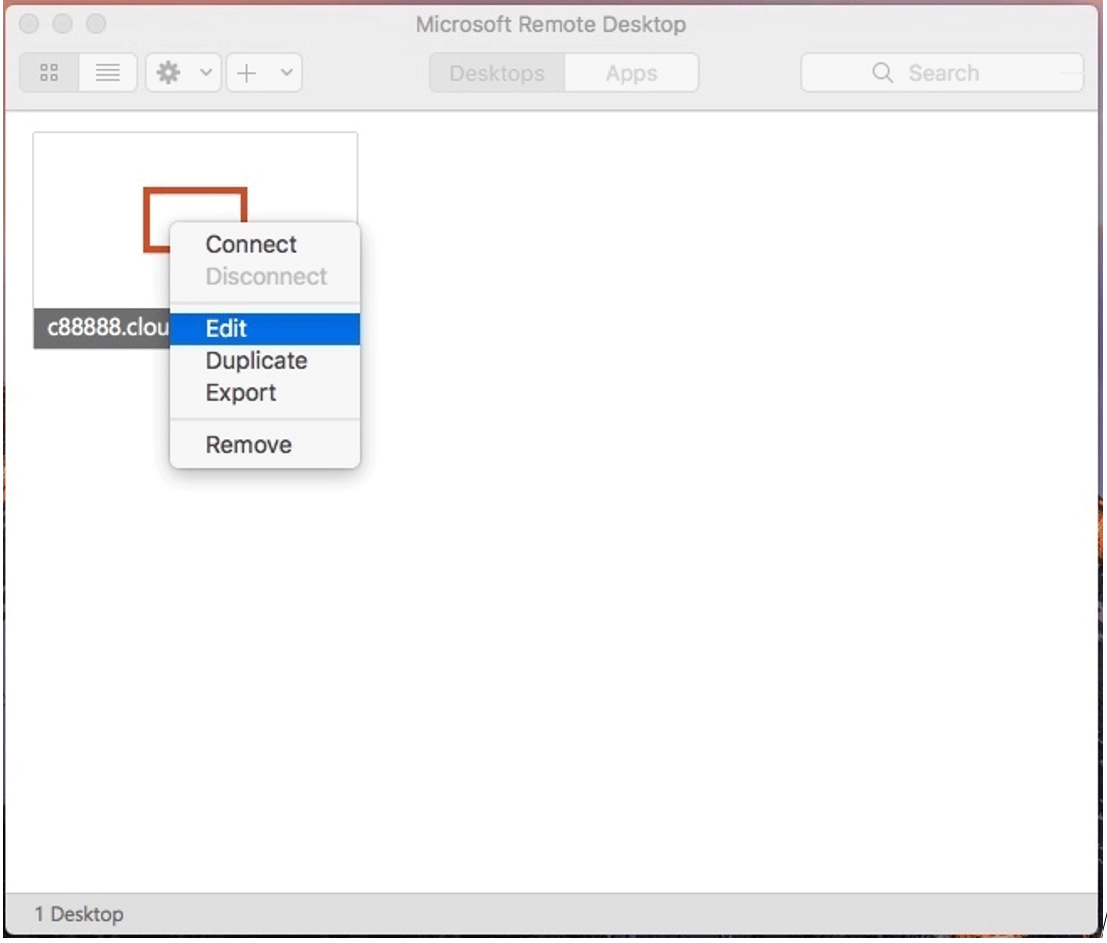Close the Microsoft Remote Desktop window

tap(29, 24)
